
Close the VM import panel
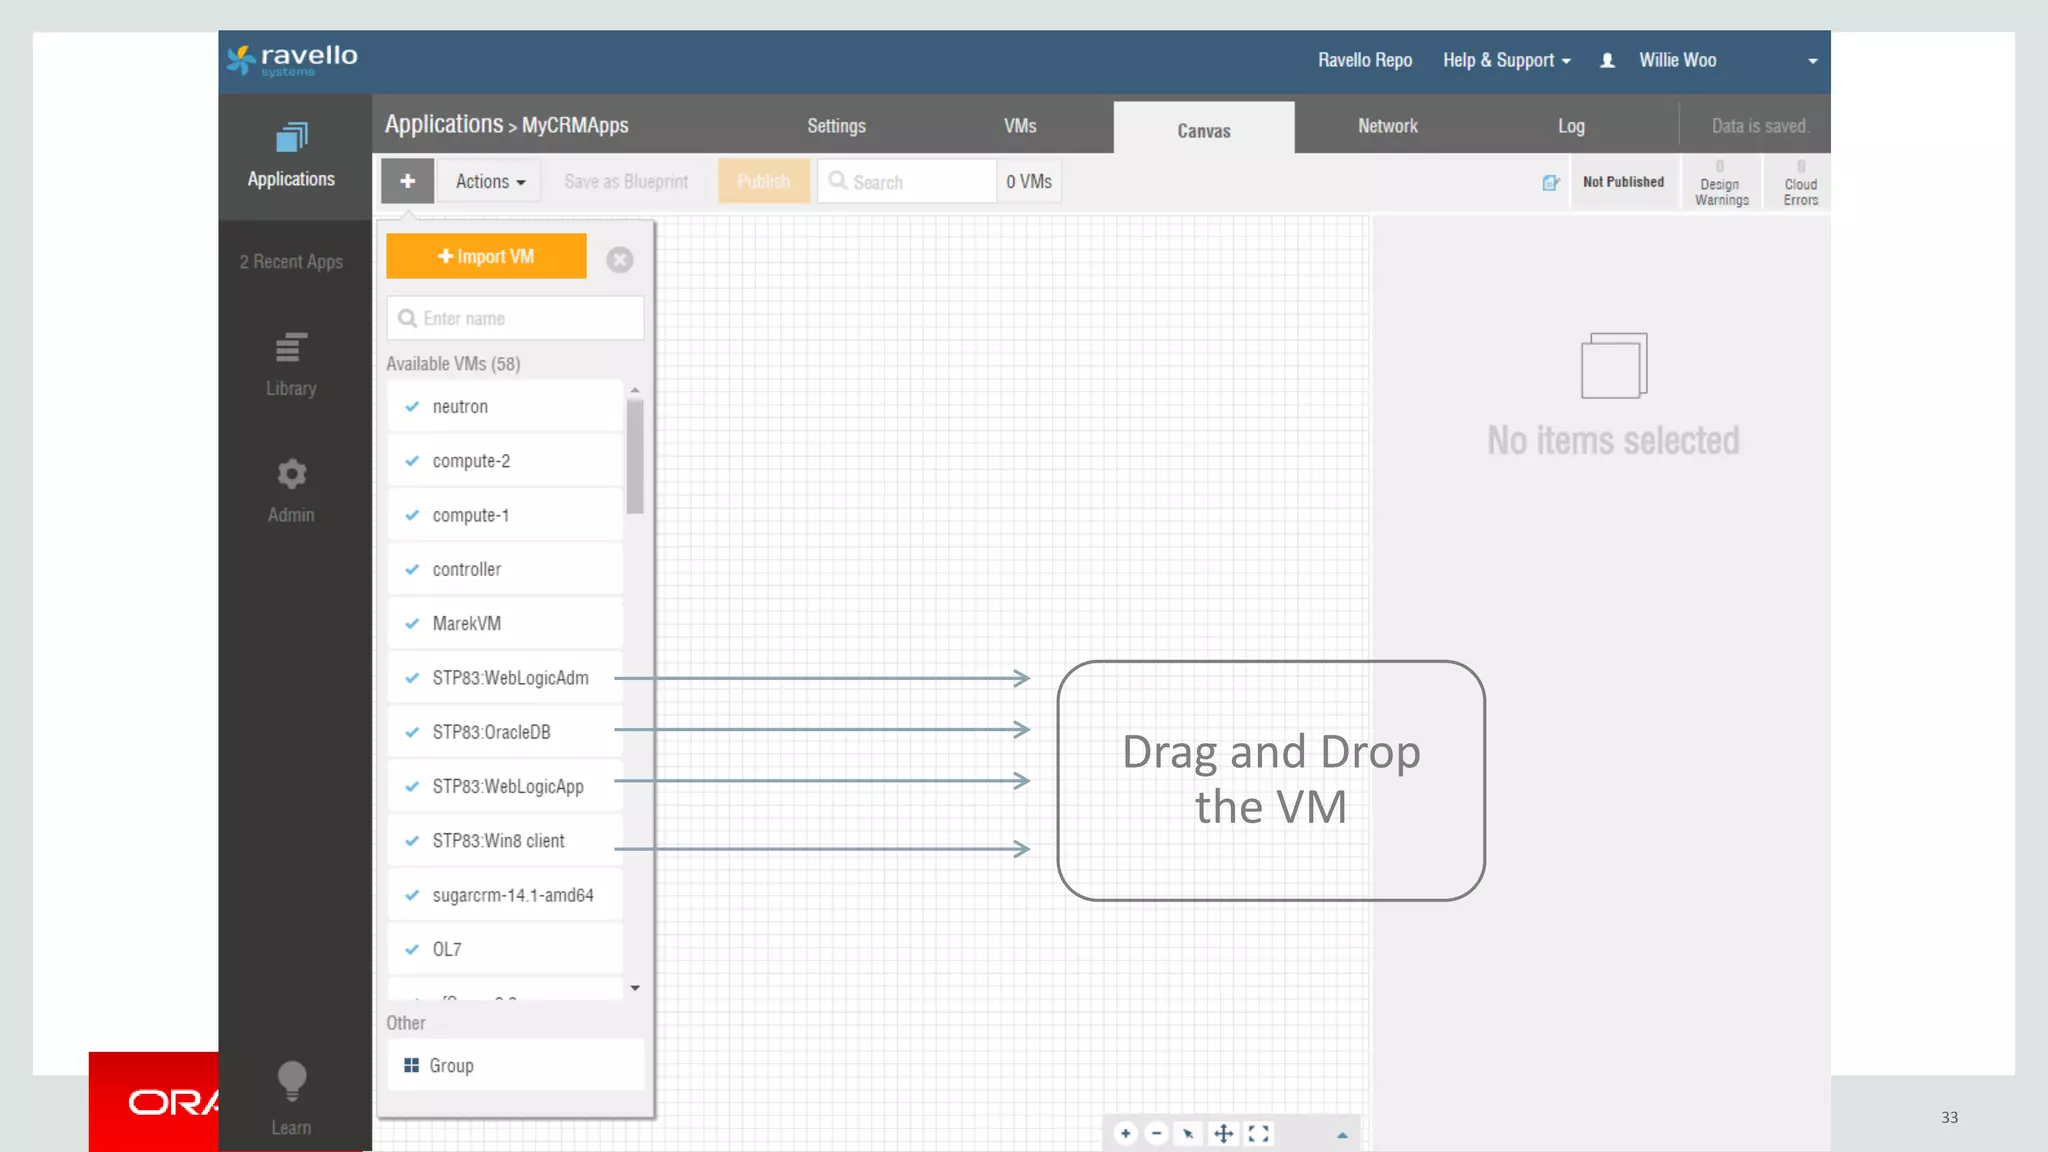tap(620, 260)
